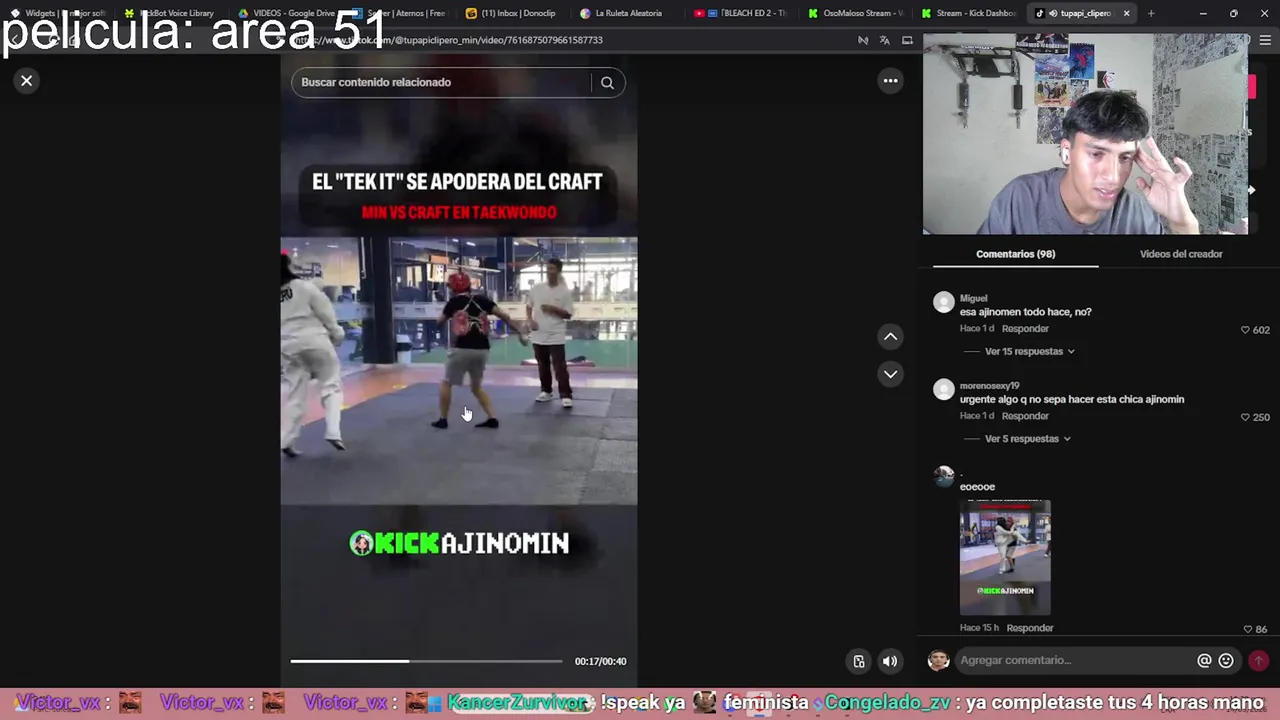Open the image attached to 'eoeooe' comment
Viewport: 1280px width, 720px height.
[1005, 557]
